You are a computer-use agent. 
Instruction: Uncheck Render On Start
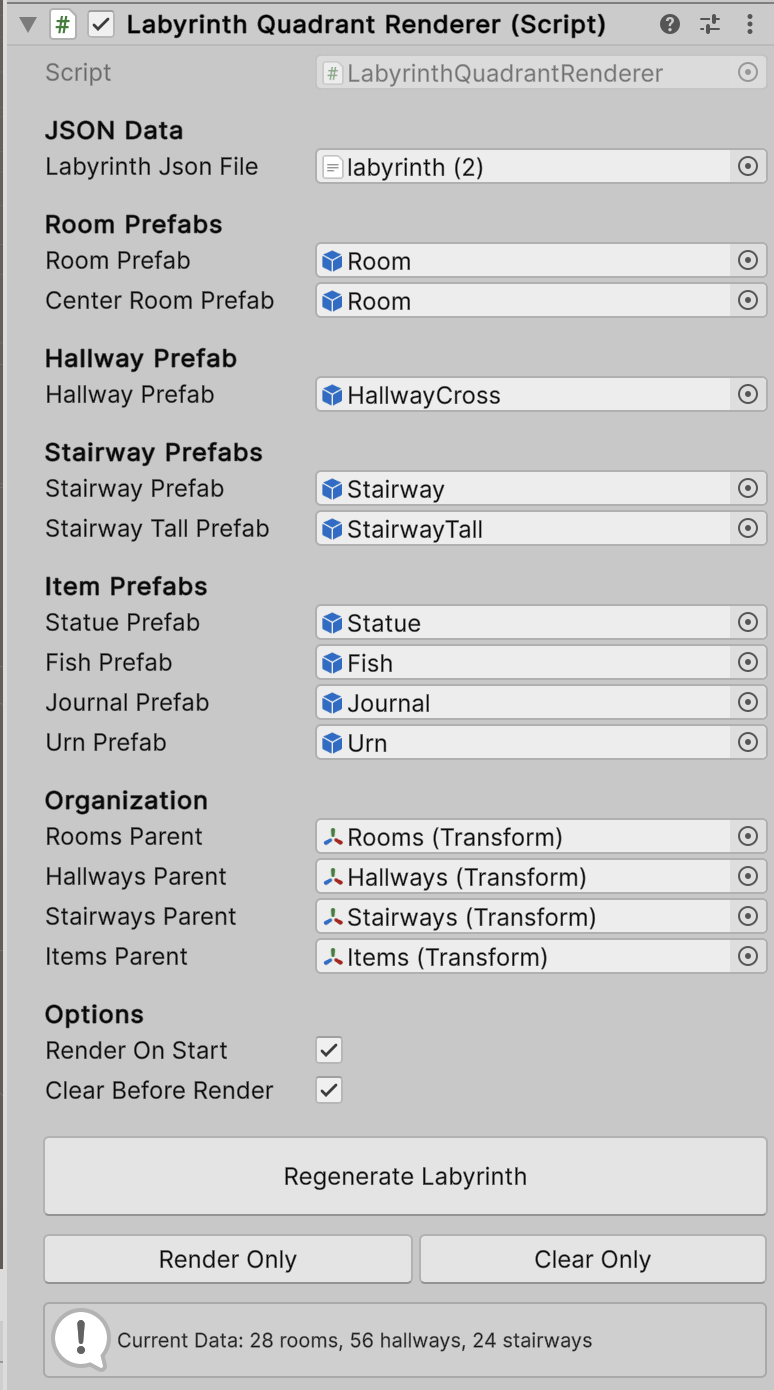point(328,1050)
